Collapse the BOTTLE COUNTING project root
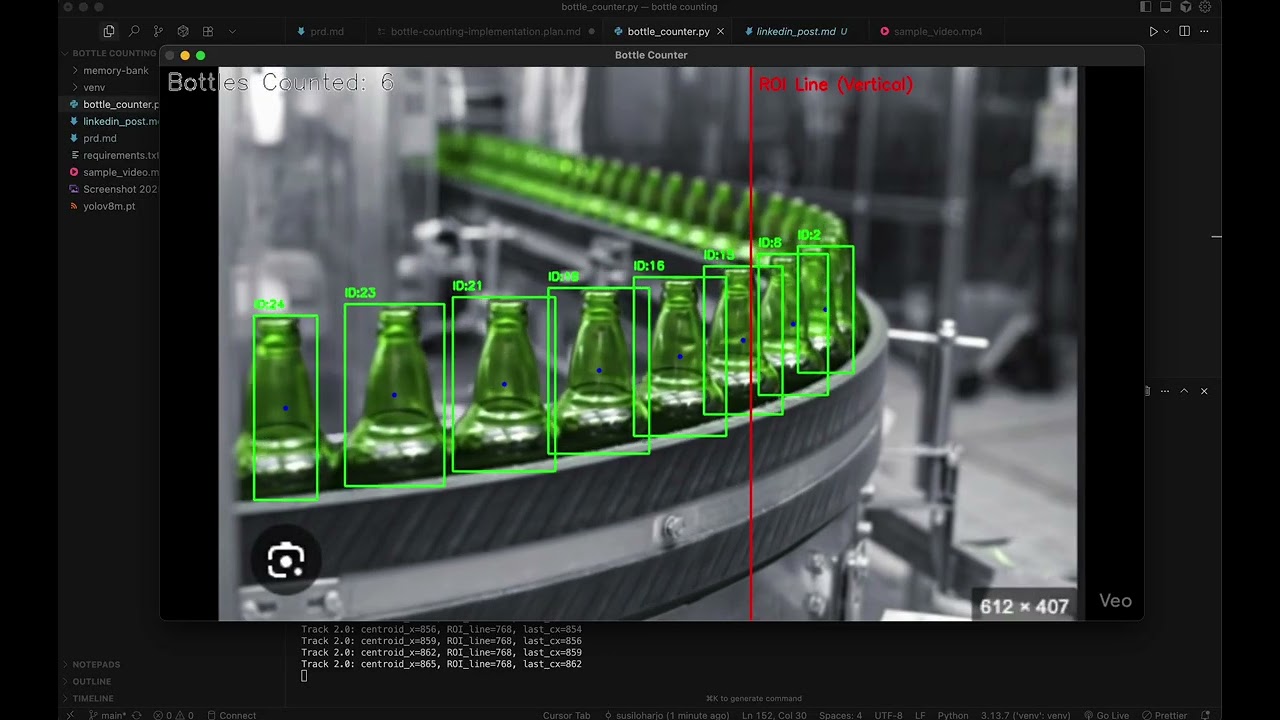Screen dimensions: 1280x720 pyautogui.click(x=109, y=53)
